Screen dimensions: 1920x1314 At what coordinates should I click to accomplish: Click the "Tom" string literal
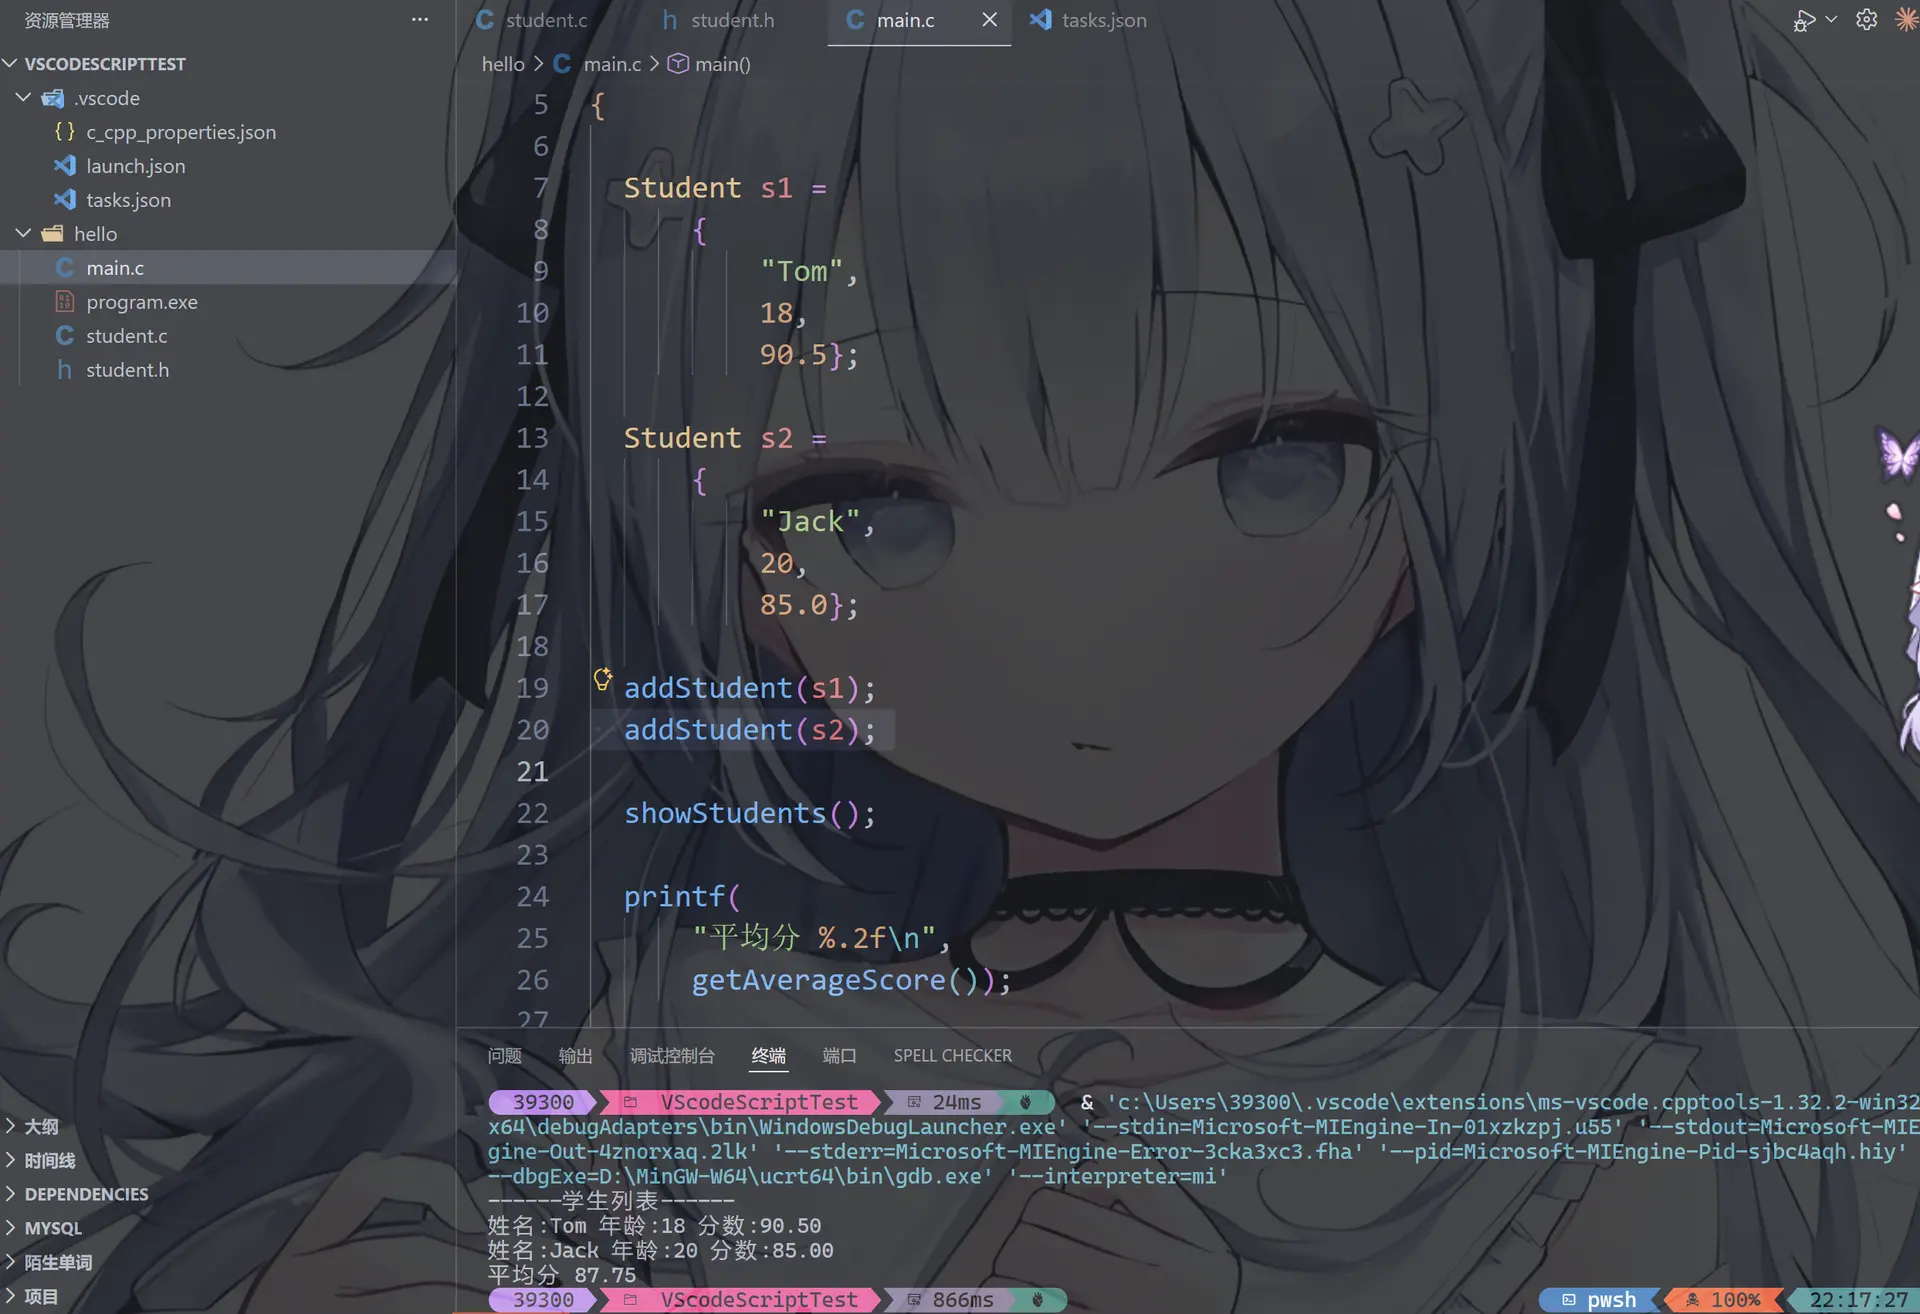coord(801,271)
